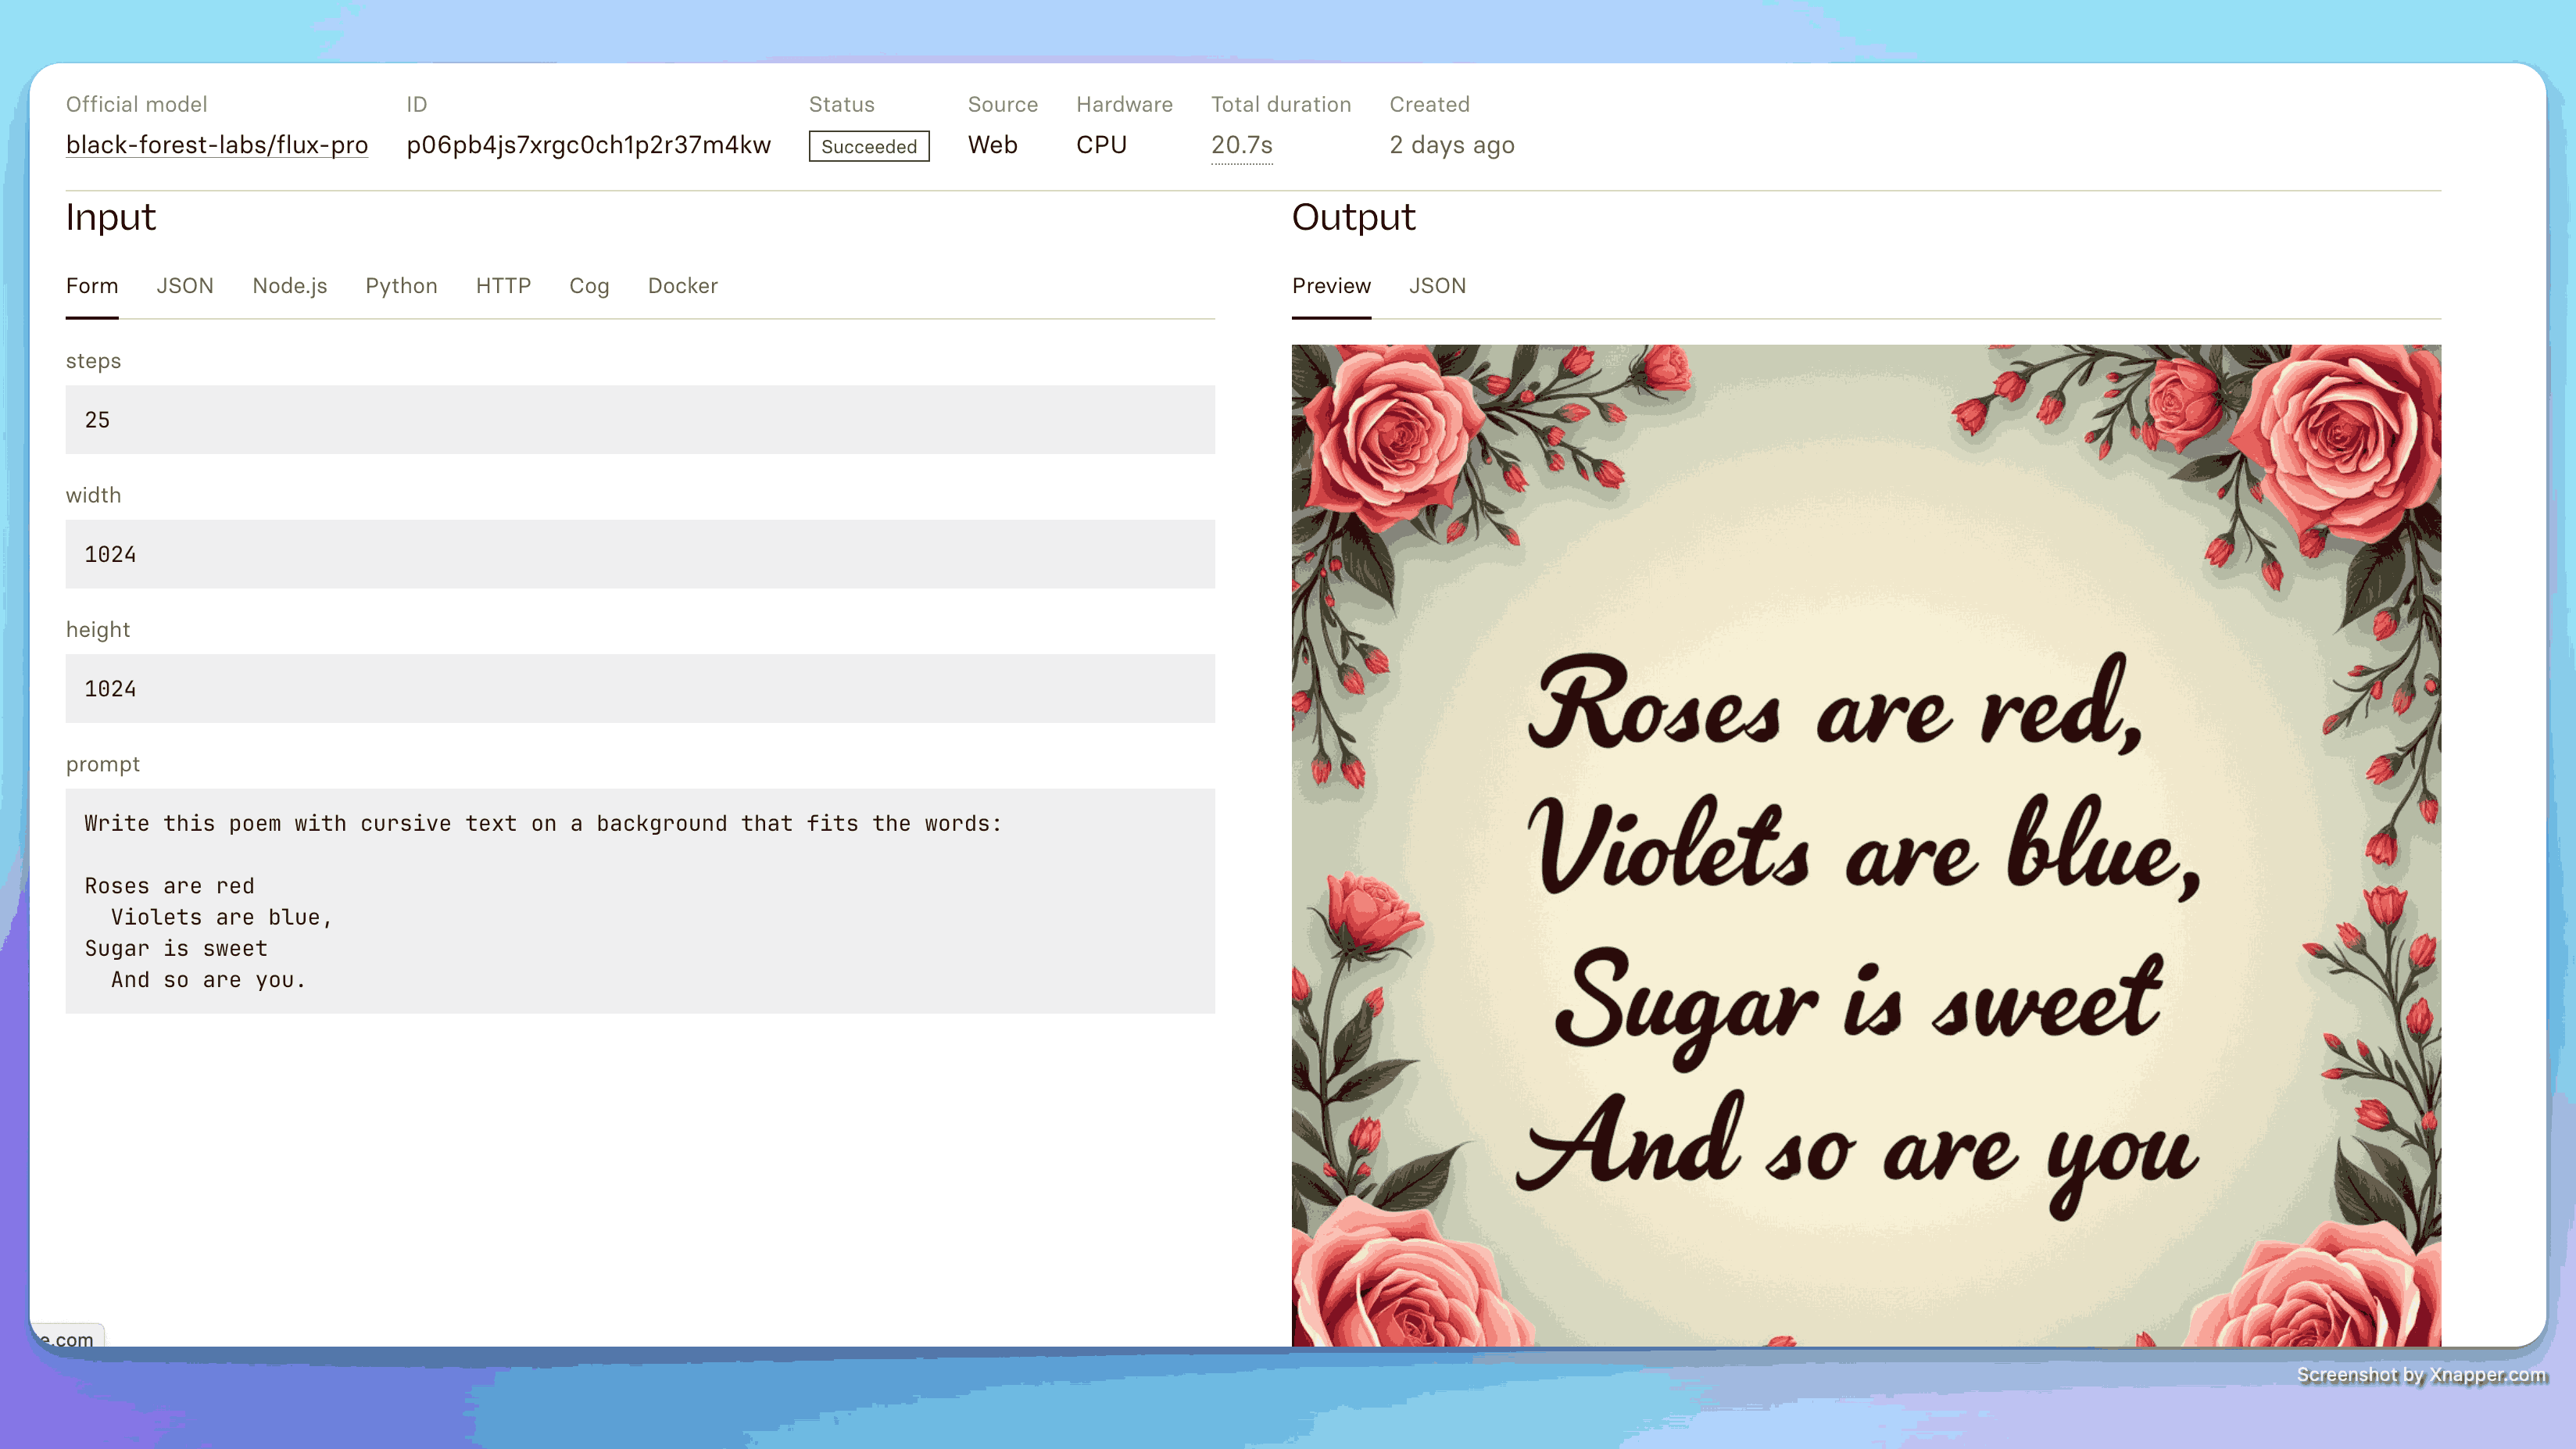
Task: Click the prediction ID text
Action: click(588, 145)
